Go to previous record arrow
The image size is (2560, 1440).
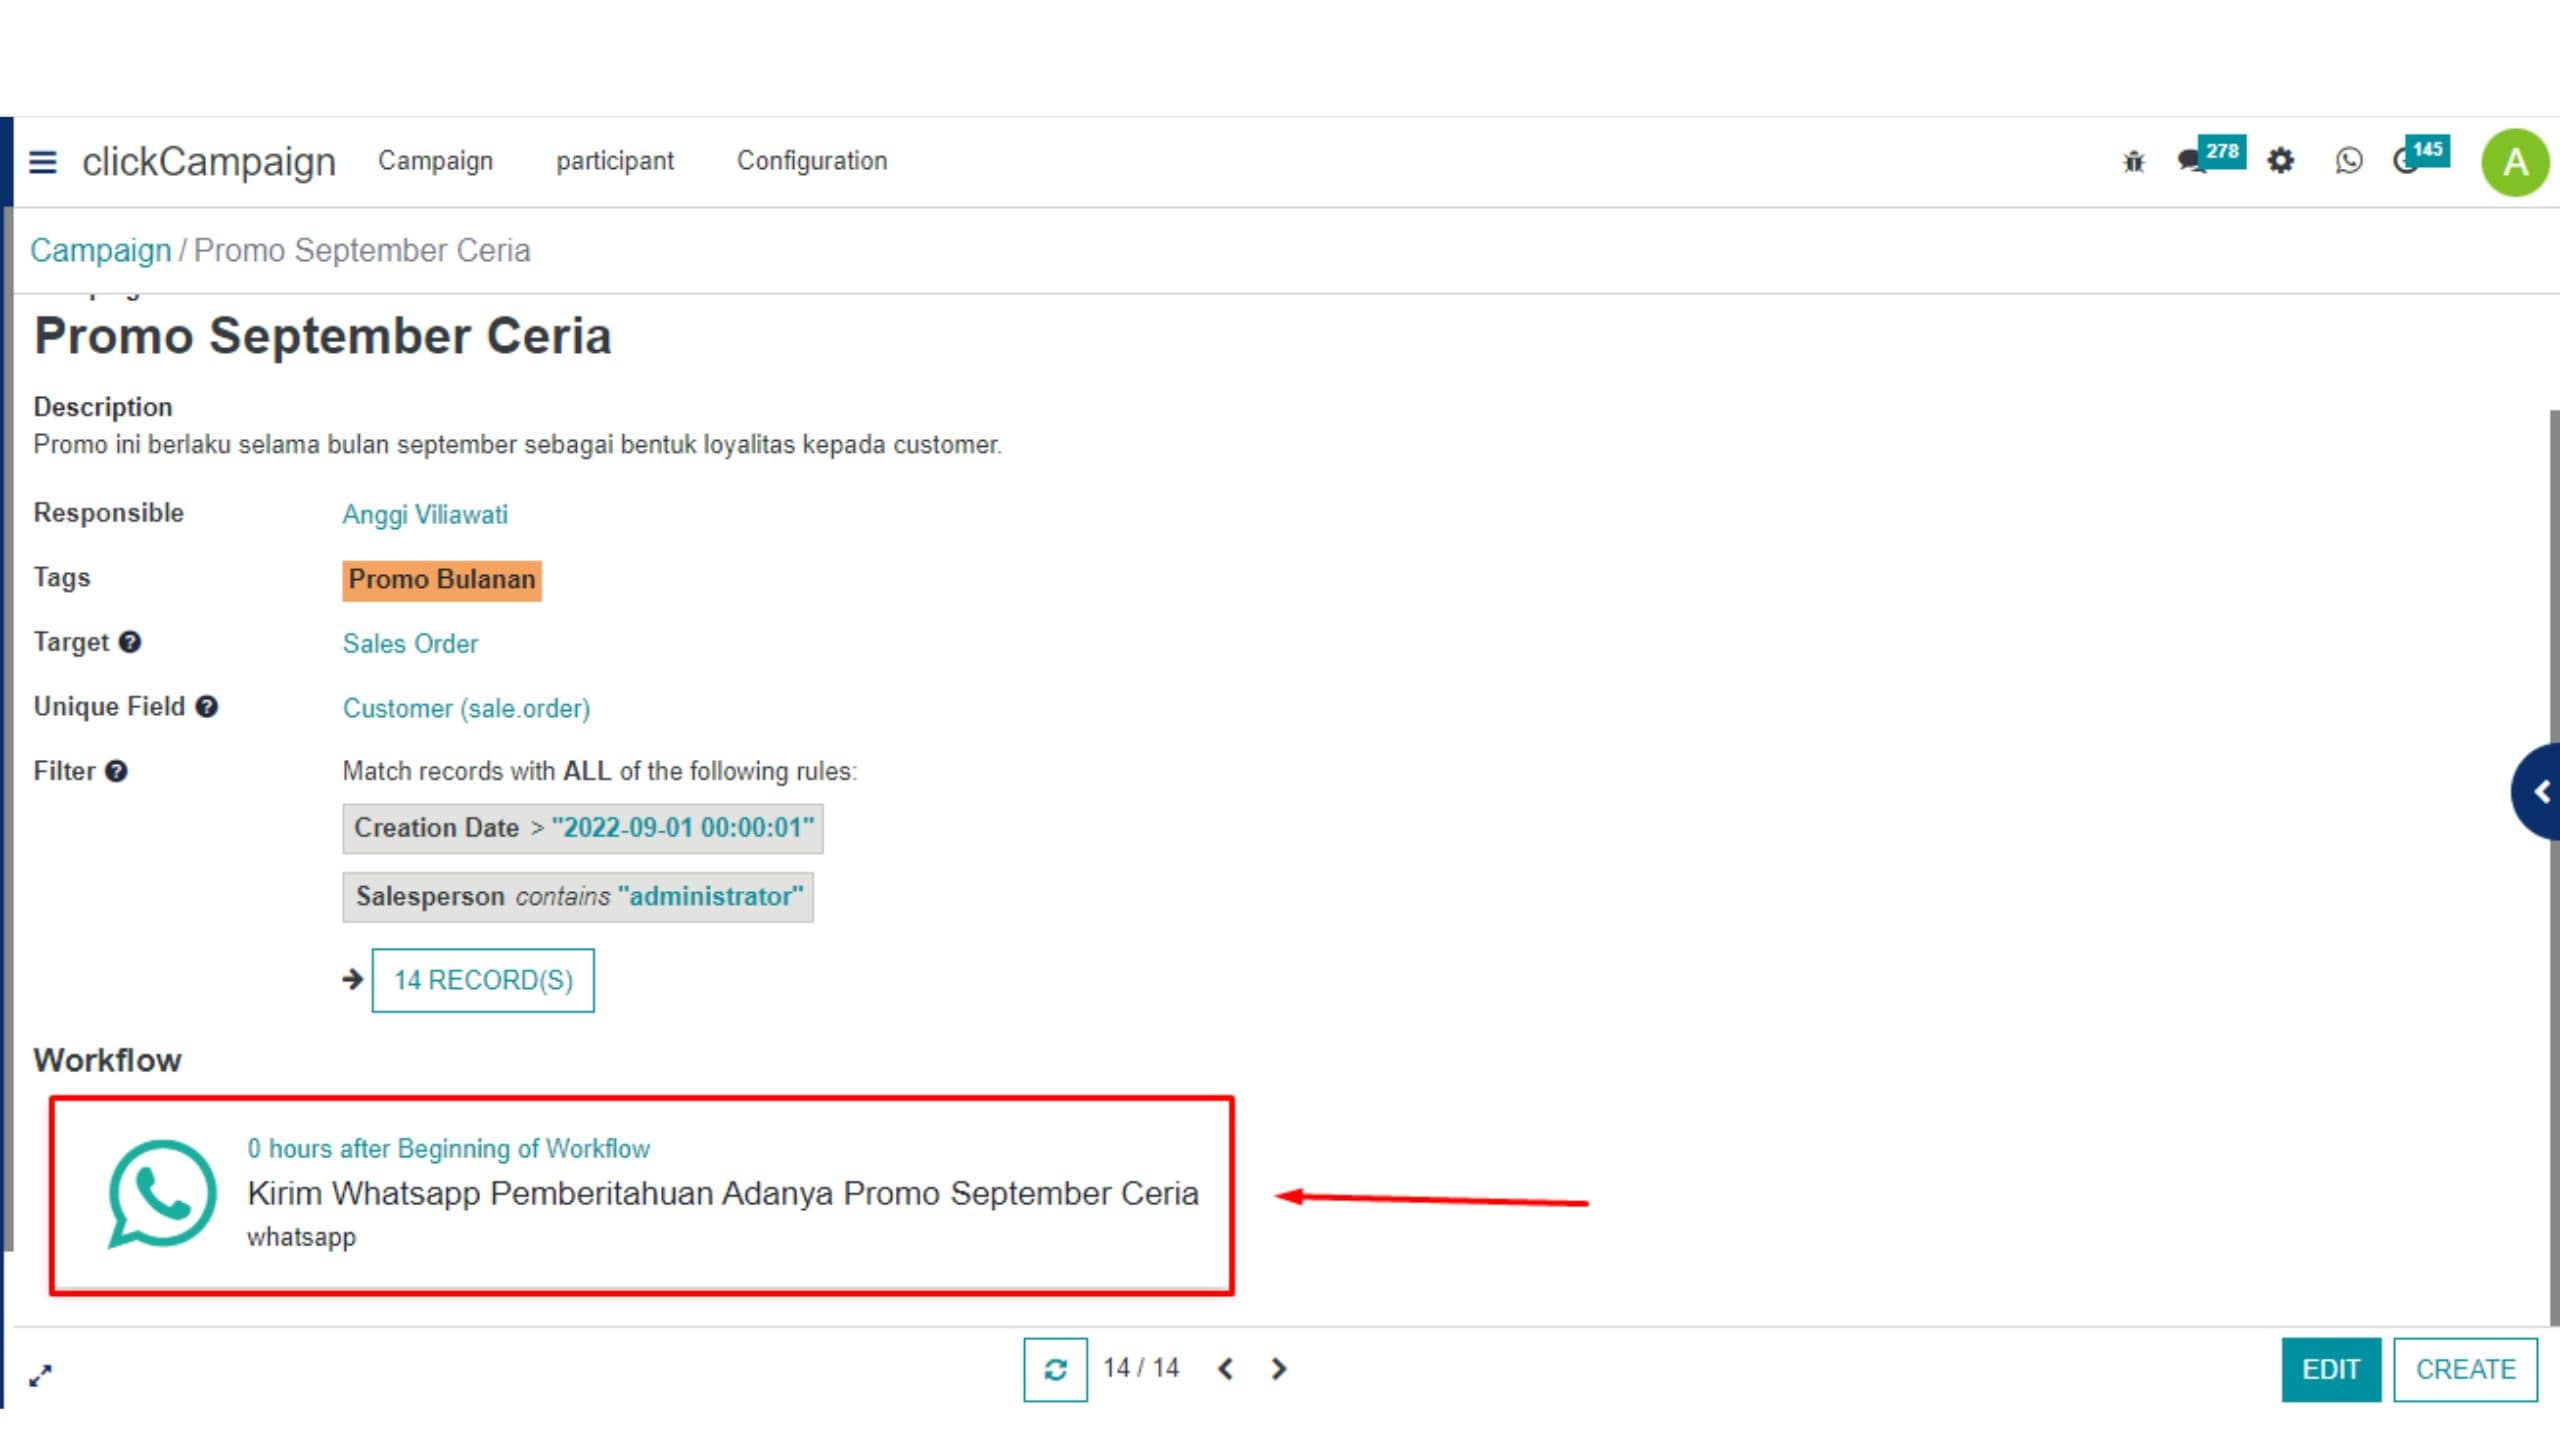point(1226,1369)
